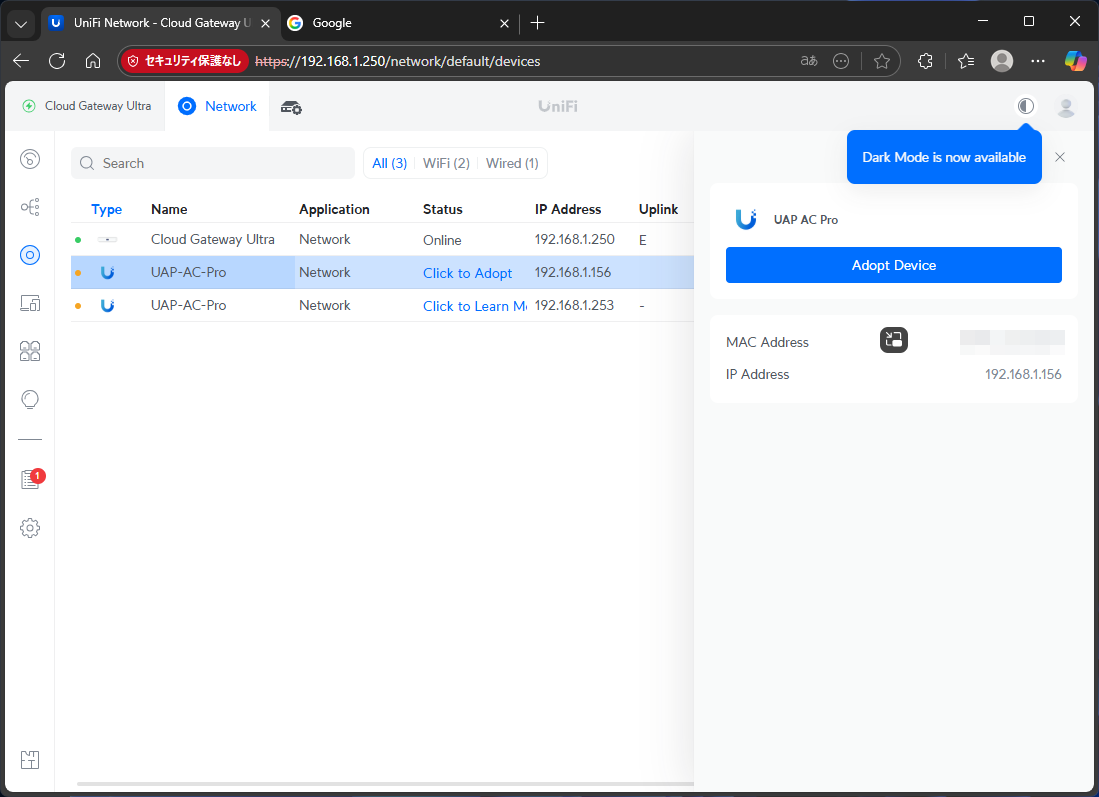Open the user account avatar menu

coord(1066,106)
